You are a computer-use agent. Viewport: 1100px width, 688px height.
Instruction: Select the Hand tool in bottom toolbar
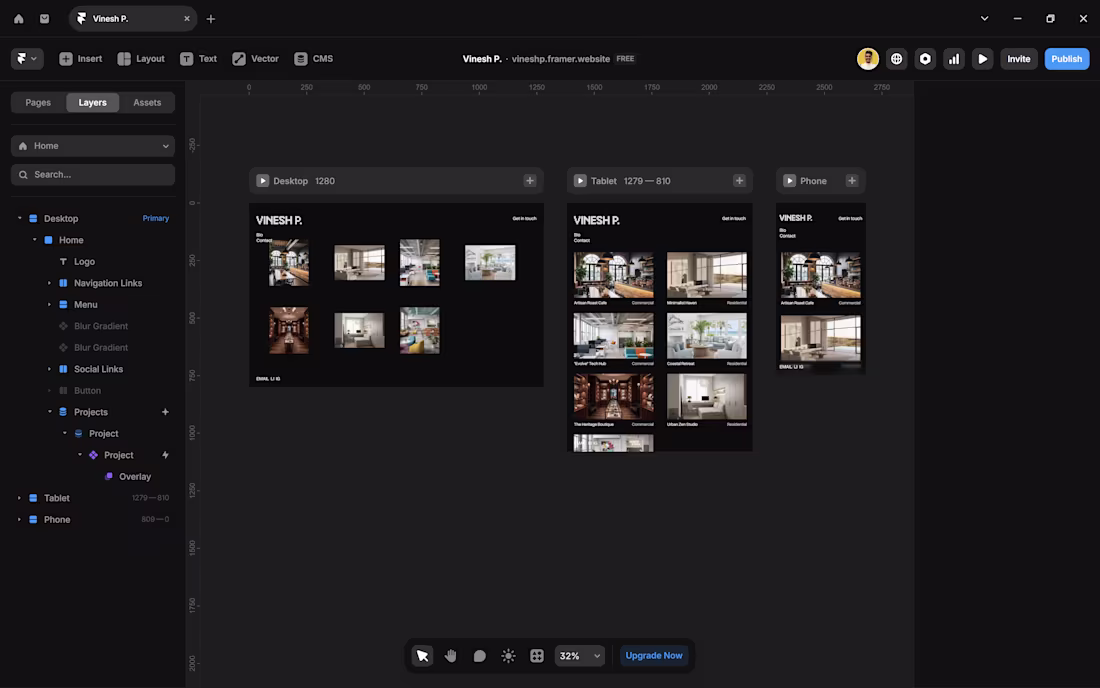[450, 655]
